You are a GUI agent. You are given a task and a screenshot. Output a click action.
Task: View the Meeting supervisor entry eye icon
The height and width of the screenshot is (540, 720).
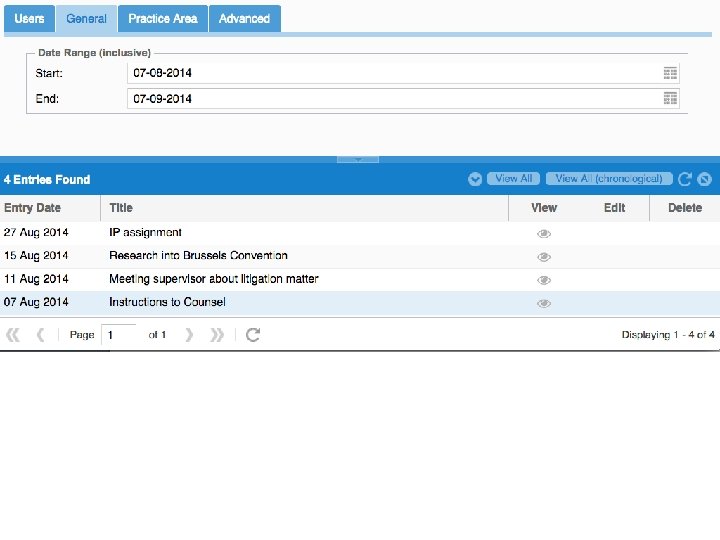point(544,280)
